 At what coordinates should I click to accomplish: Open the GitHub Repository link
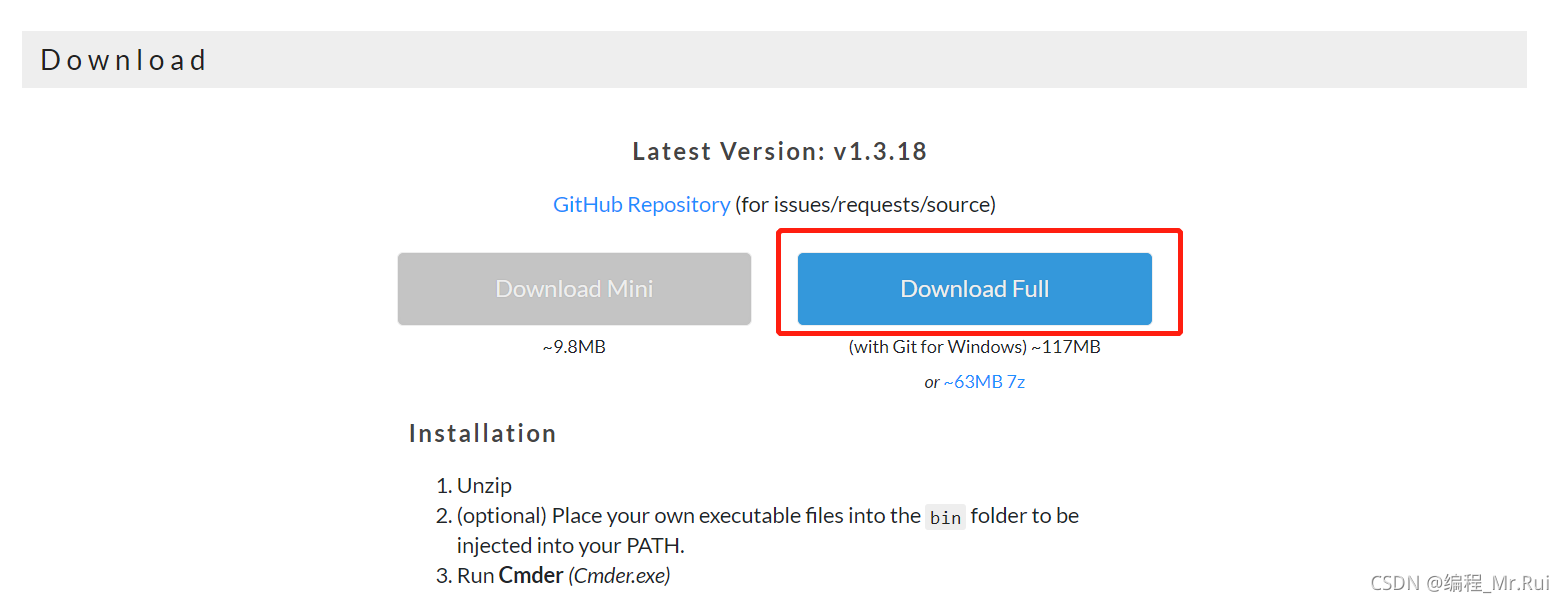[641, 205]
